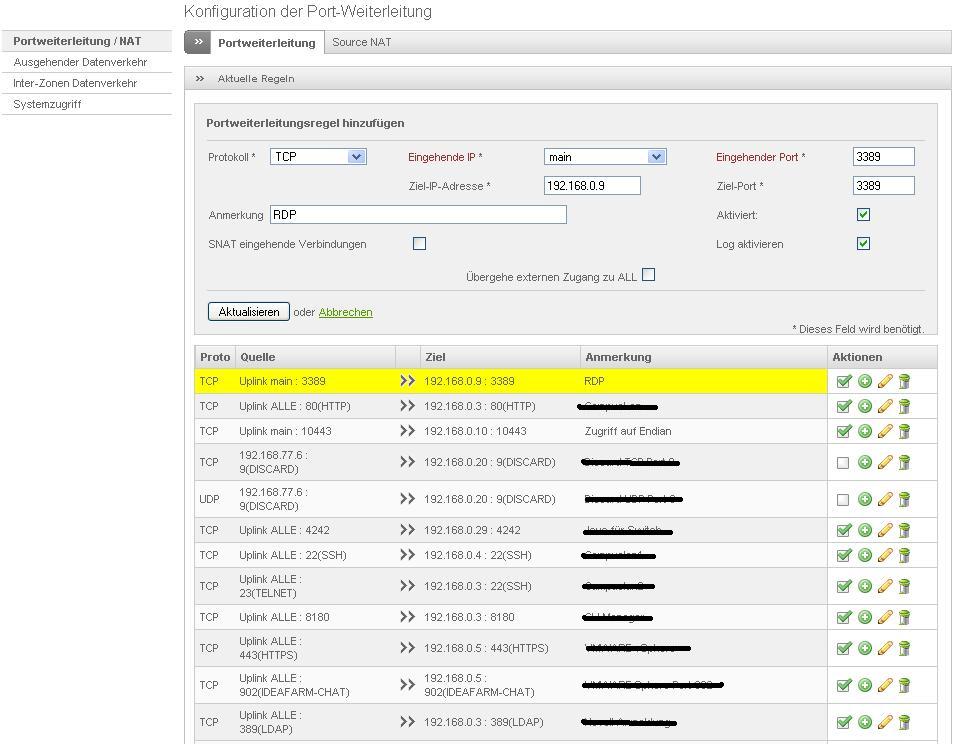Screen dimensions: 955x747
Task: Click the Ziel-IP-Adresse input field
Action: (592, 186)
